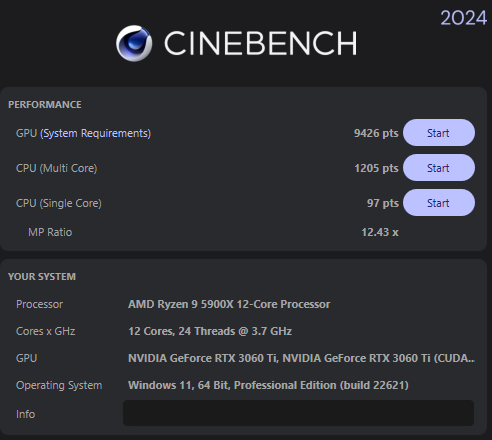Start the CPU Multi Core benchmark
This screenshot has width=492, height=440.
pyautogui.click(x=439, y=168)
